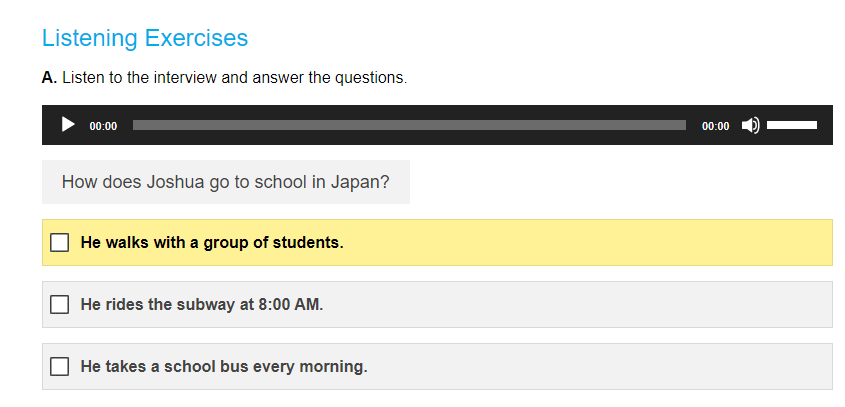The width and height of the screenshot is (845, 407).
Task: Enable the school bus answer checkbox
Action: (60, 366)
